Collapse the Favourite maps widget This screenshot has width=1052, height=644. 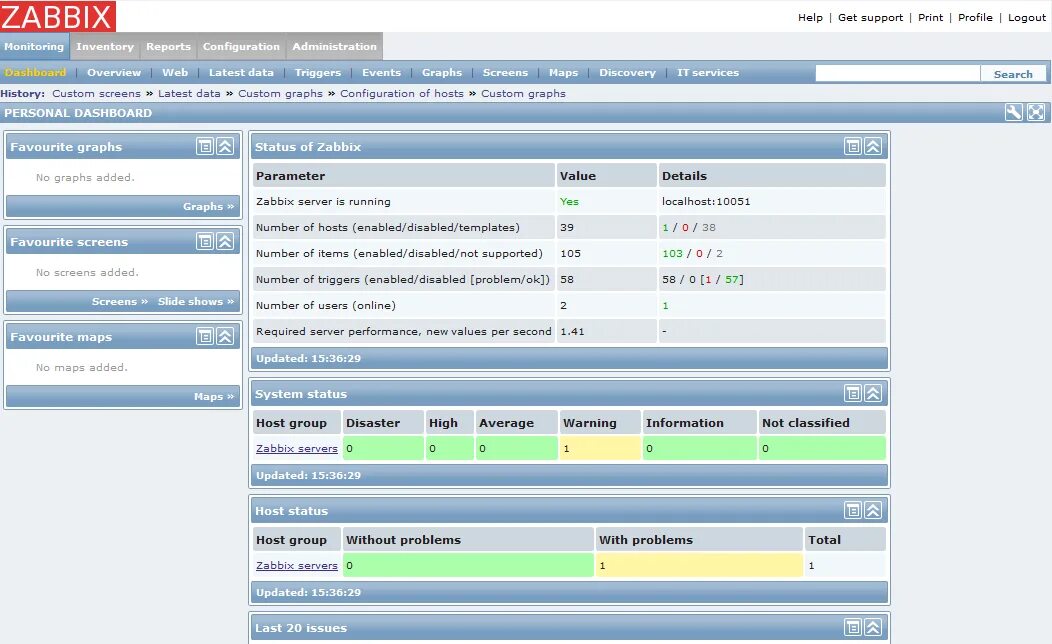pos(225,336)
